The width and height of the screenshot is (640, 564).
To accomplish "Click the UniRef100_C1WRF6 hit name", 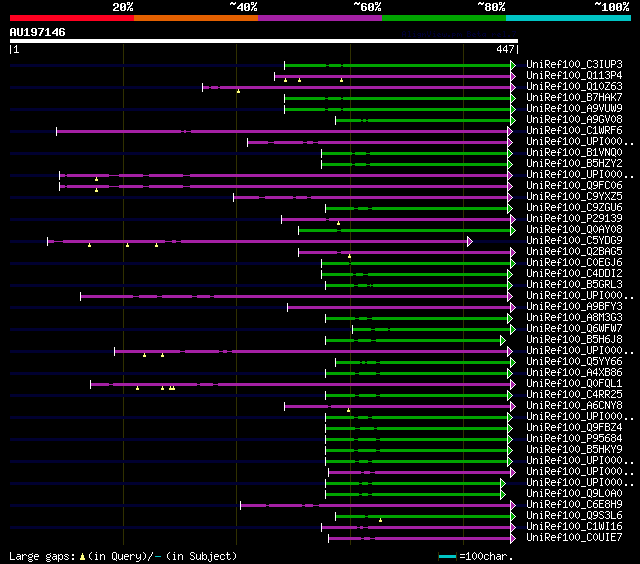I will pyautogui.click(x=574, y=131).
